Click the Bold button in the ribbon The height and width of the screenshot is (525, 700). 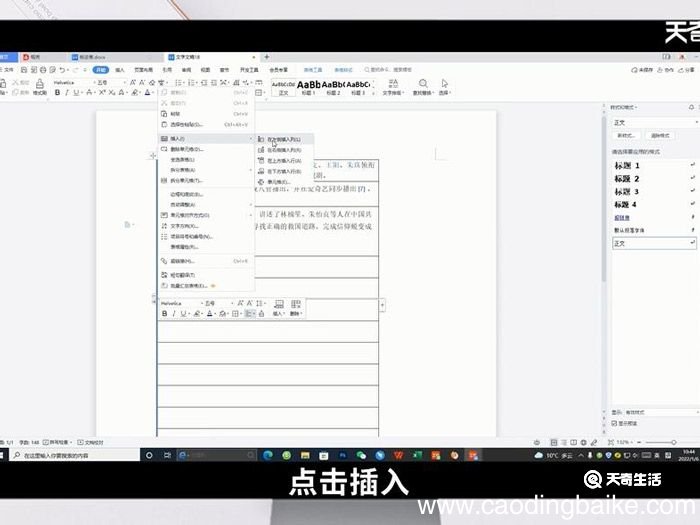[x=57, y=92]
